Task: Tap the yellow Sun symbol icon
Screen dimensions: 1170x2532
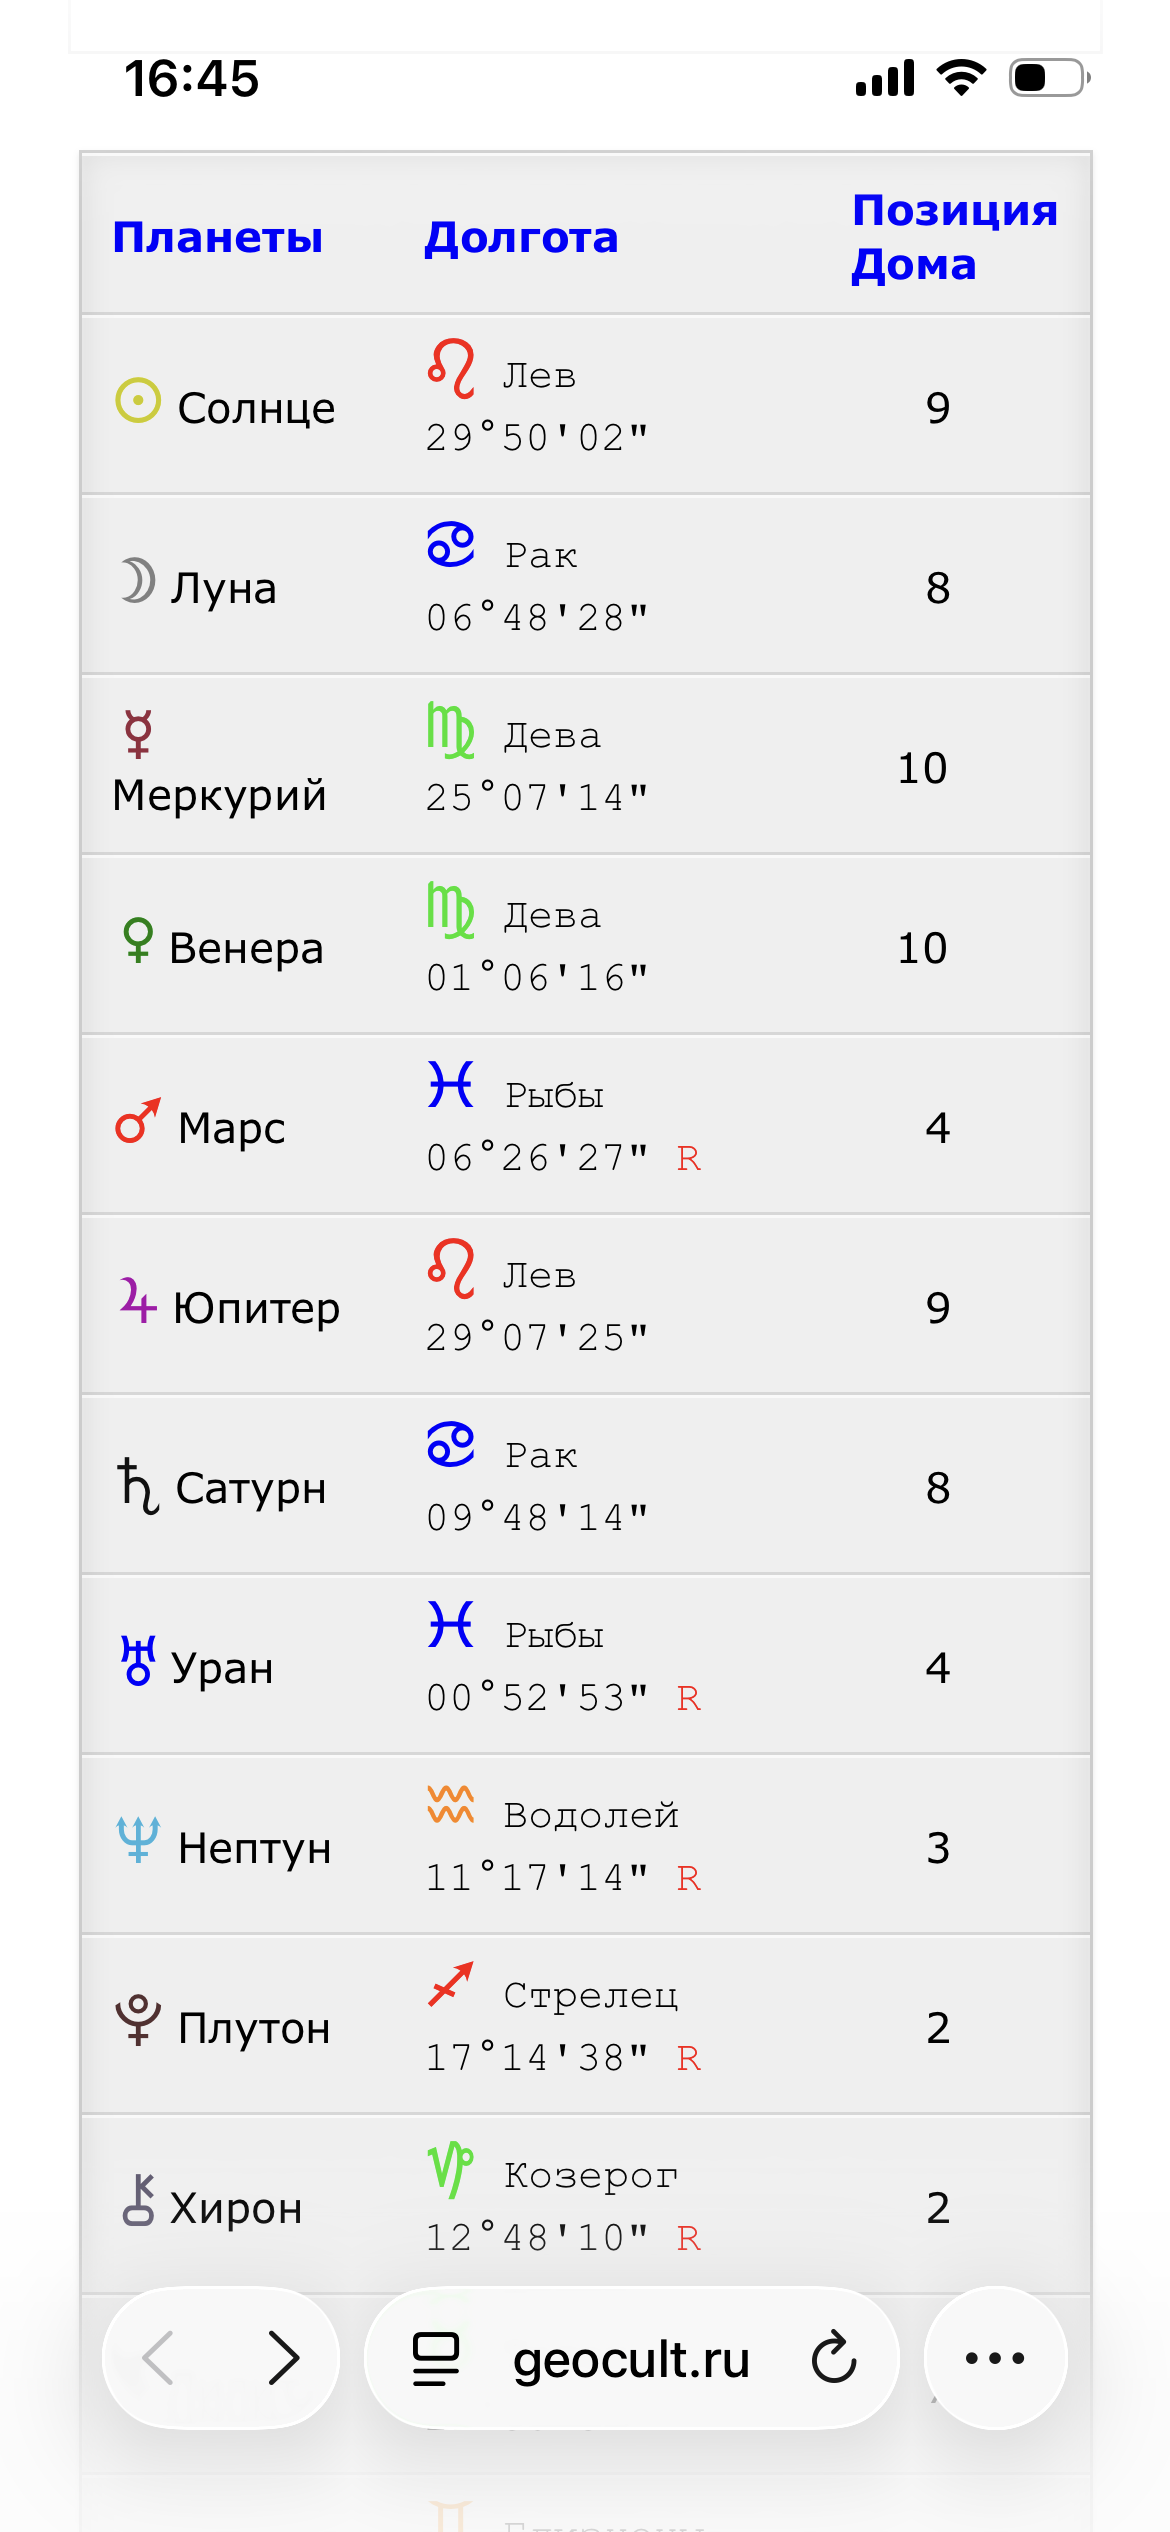Action: click(138, 401)
